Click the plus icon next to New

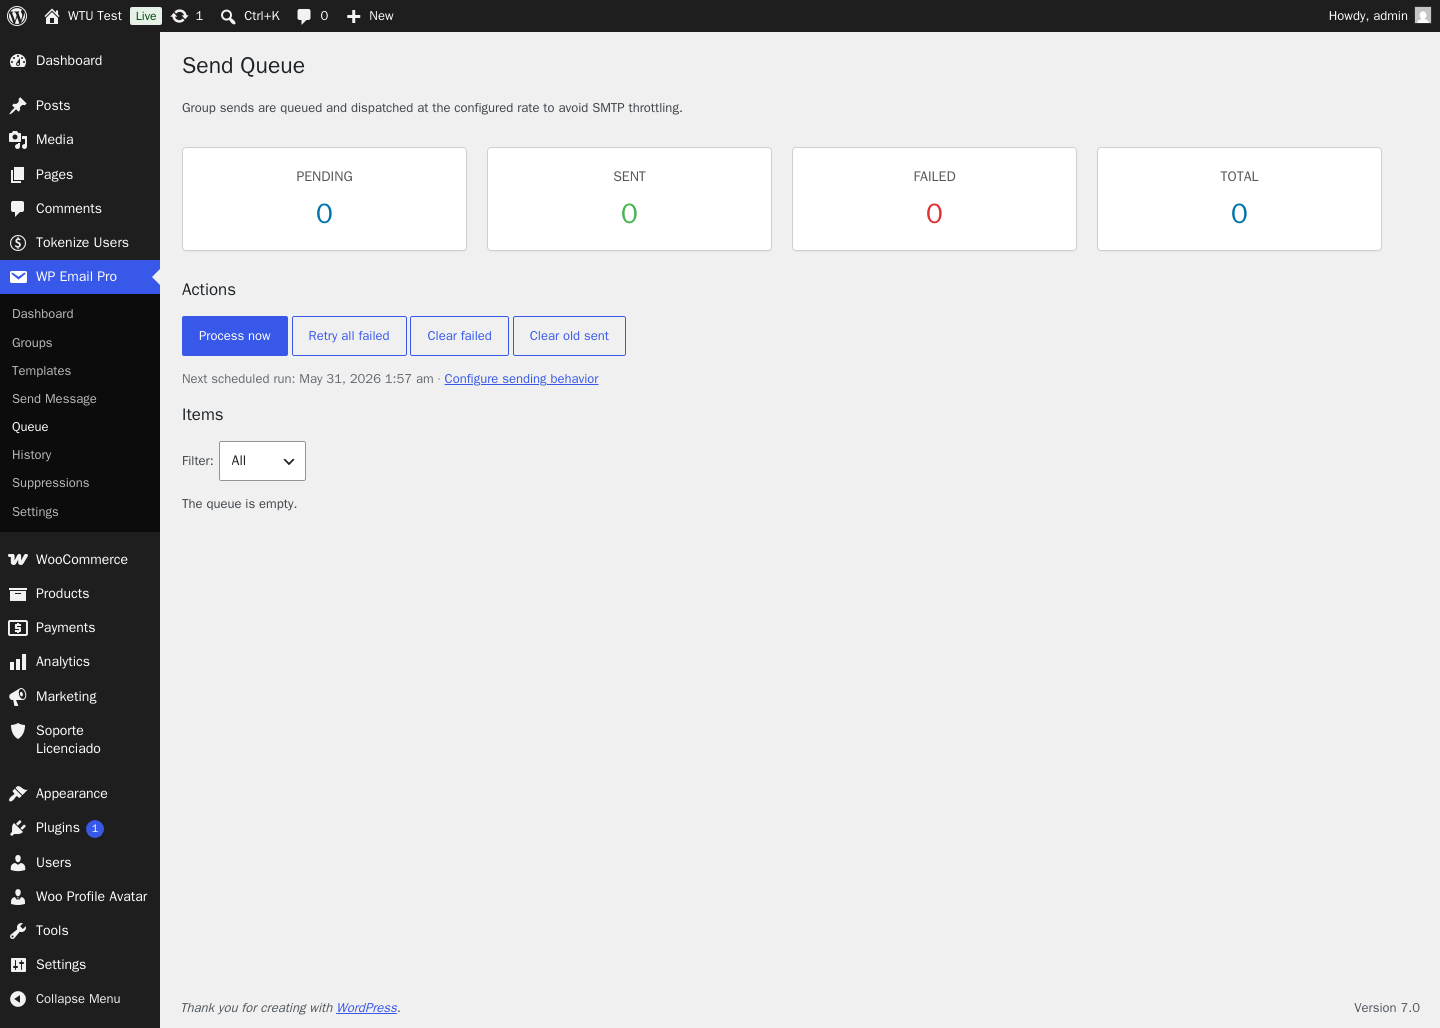tap(353, 16)
